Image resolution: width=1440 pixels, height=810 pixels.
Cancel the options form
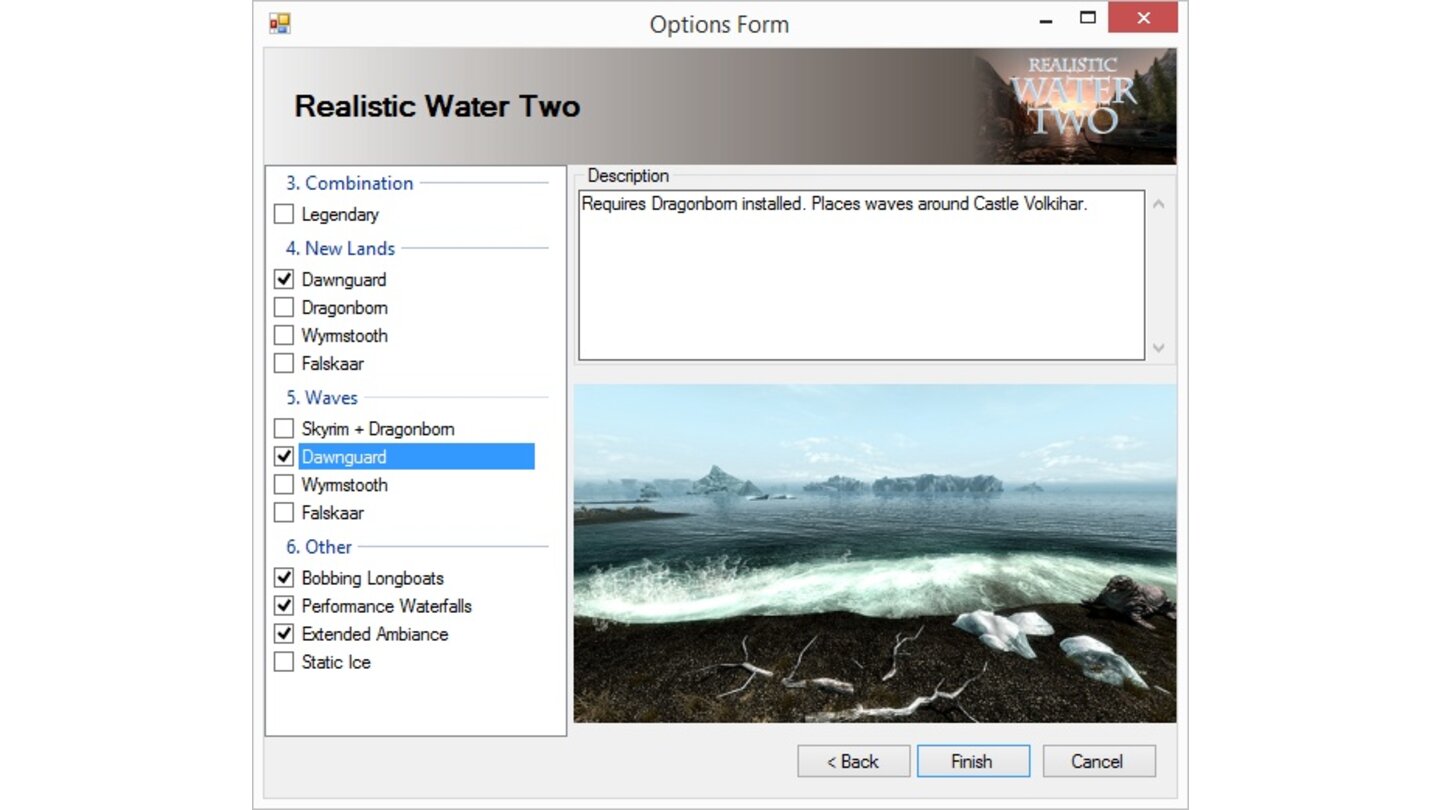(1099, 761)
